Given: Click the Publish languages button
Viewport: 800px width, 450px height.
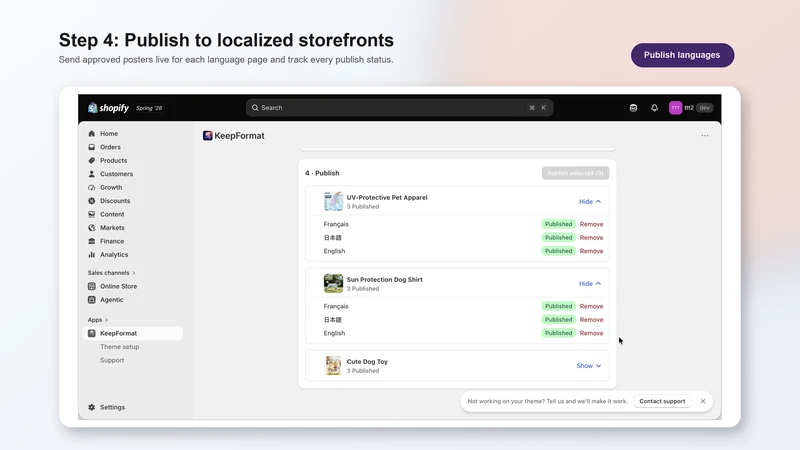Looking at the screenshot, I should coord(682,55).
